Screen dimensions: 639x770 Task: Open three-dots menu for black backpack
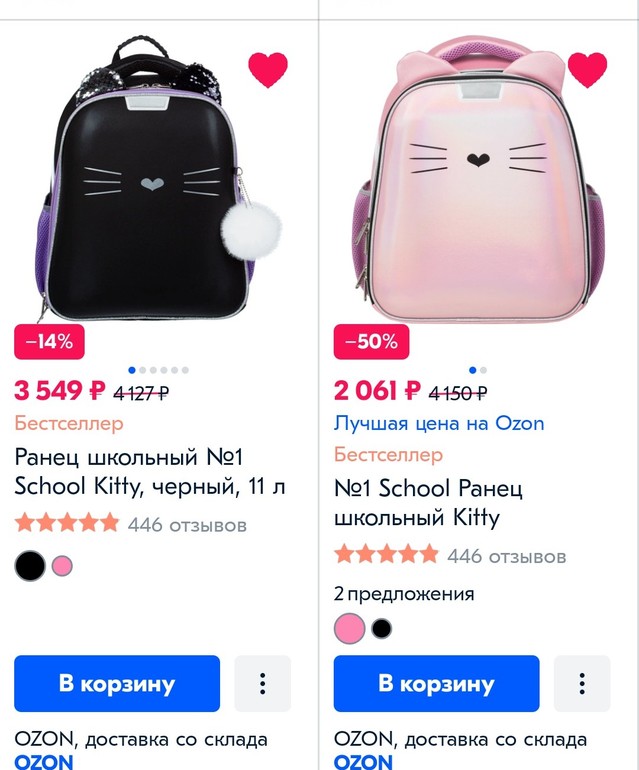[262, 684]
